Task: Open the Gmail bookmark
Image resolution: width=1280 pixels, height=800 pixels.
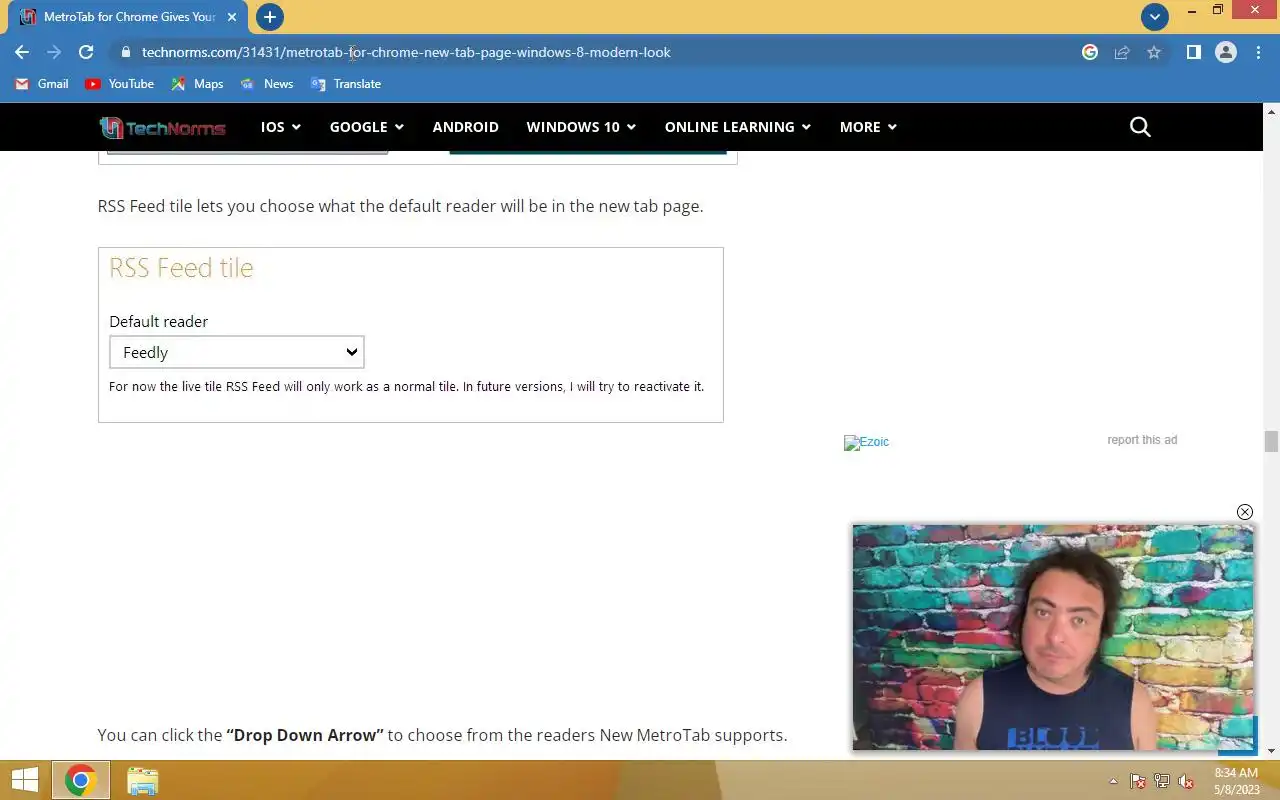Action: 42,84
